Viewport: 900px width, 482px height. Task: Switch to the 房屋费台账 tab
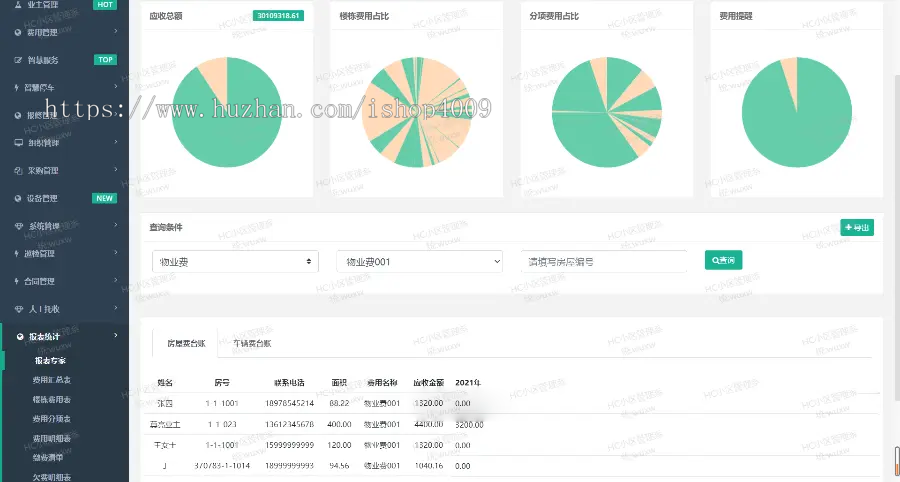pos(185,344)
